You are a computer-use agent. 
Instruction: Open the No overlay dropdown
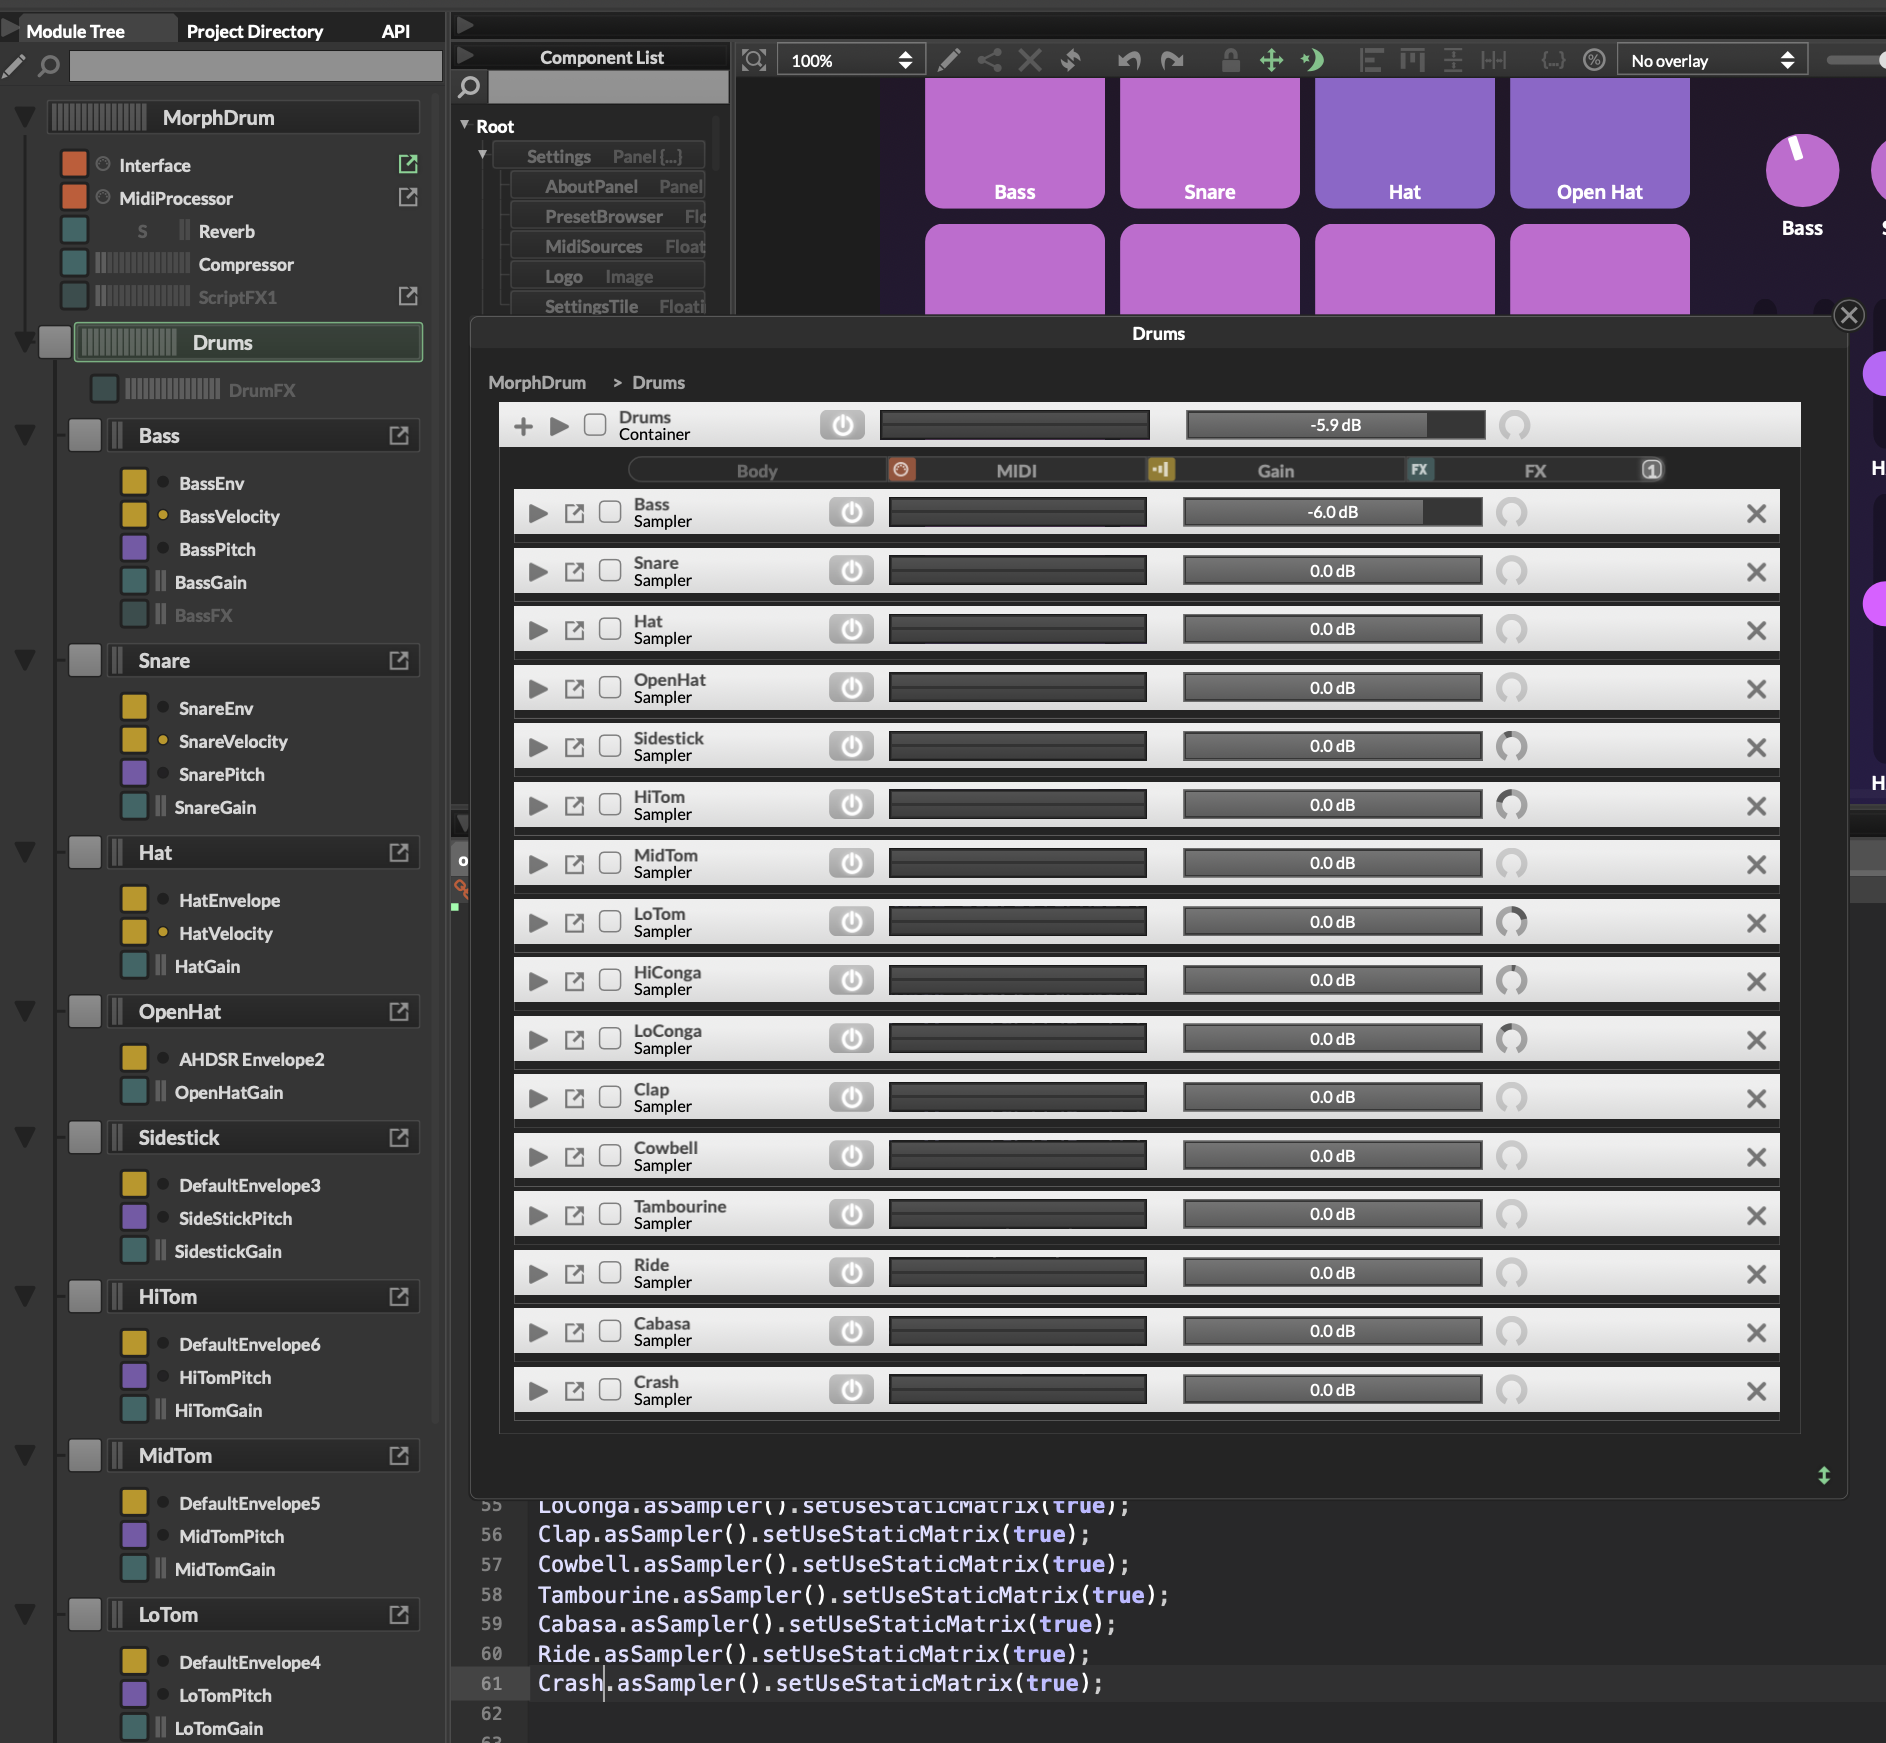click(x=1711, y=60)
